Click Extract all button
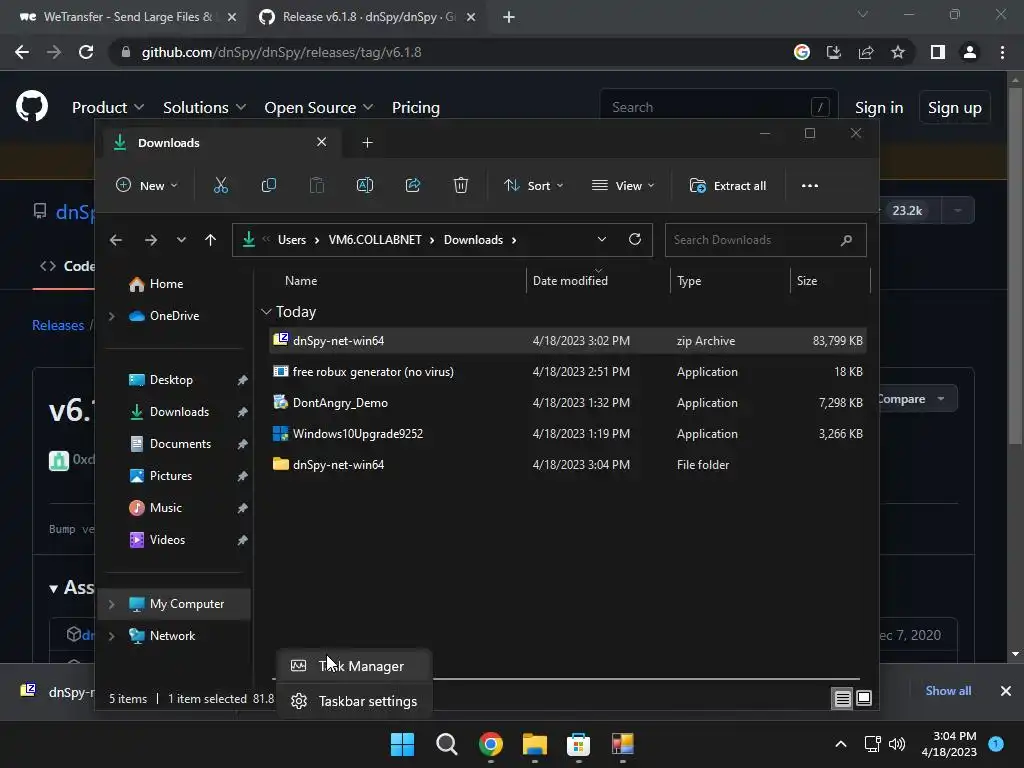Image resolution: width=1024 pixels, height=768 pixels. coord(728,185)
